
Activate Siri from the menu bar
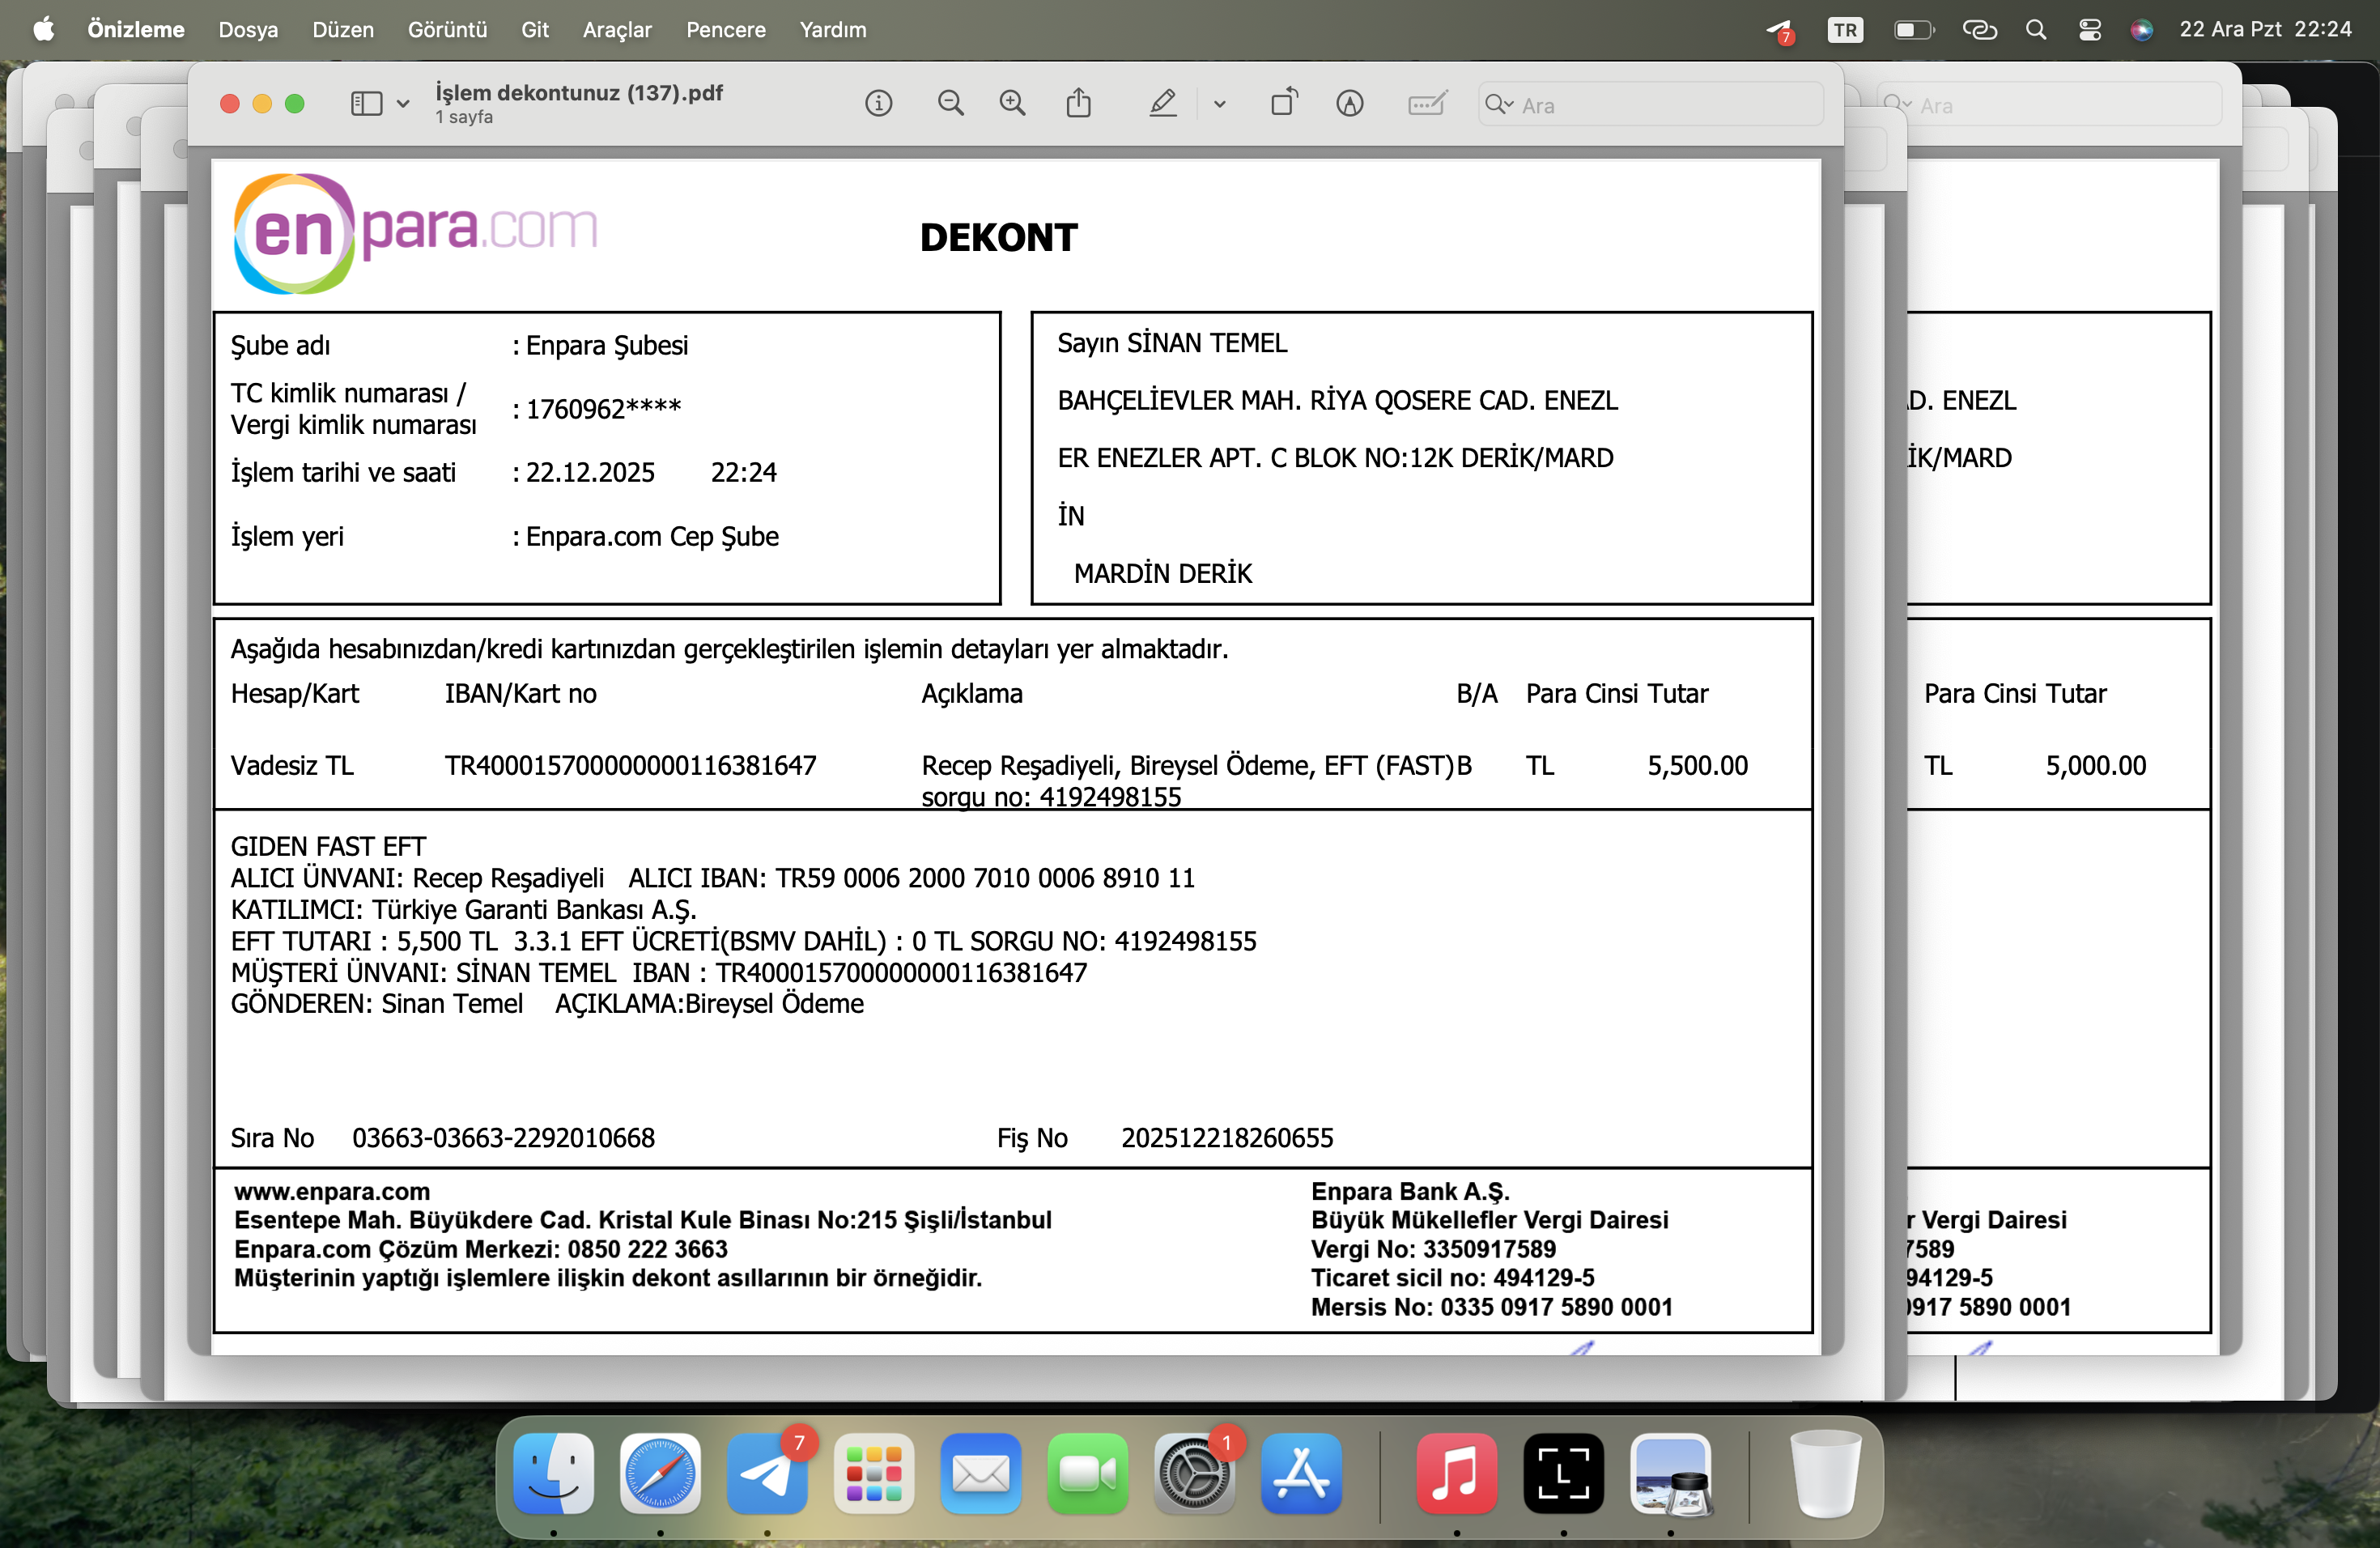(x=2141, y=30)
